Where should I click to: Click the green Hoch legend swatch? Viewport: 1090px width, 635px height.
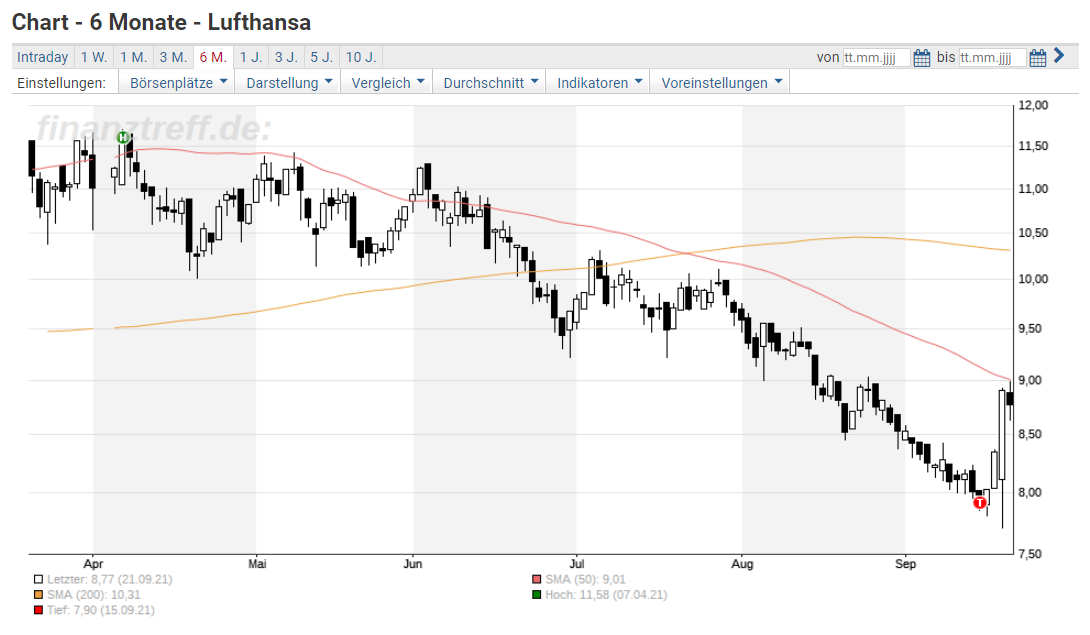[536, 595]
